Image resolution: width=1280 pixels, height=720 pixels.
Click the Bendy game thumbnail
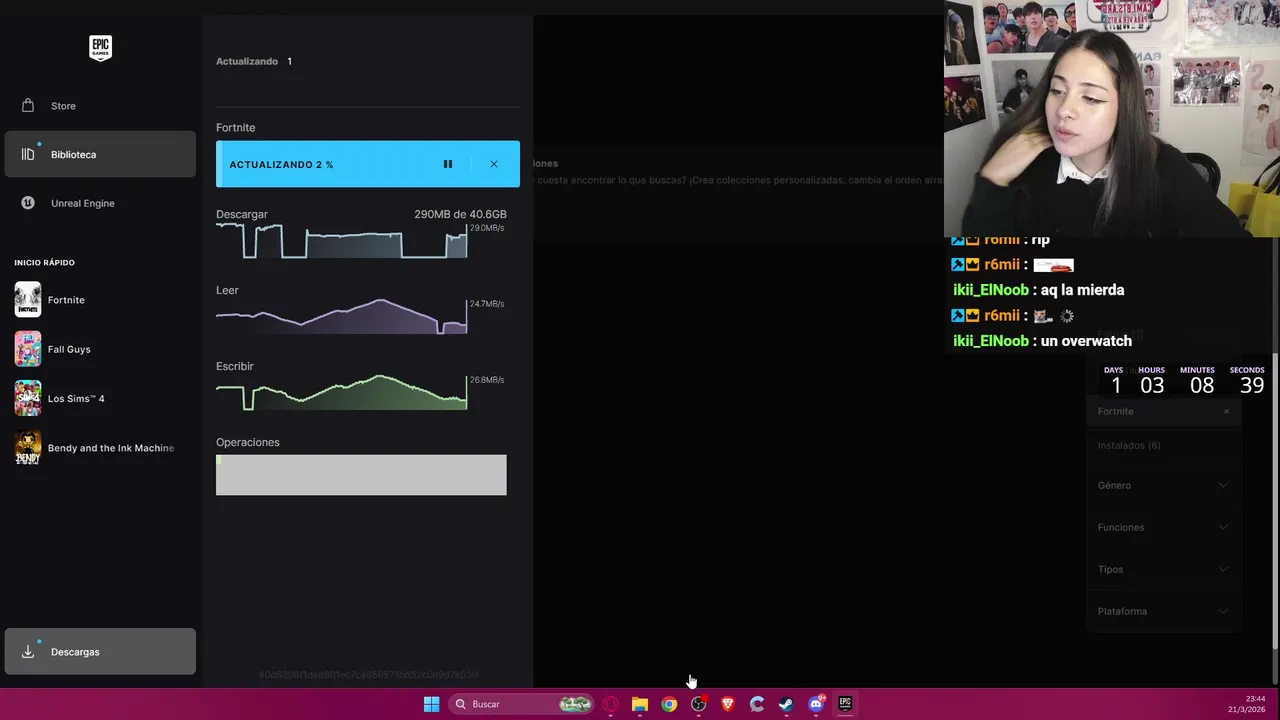(28, 448)
